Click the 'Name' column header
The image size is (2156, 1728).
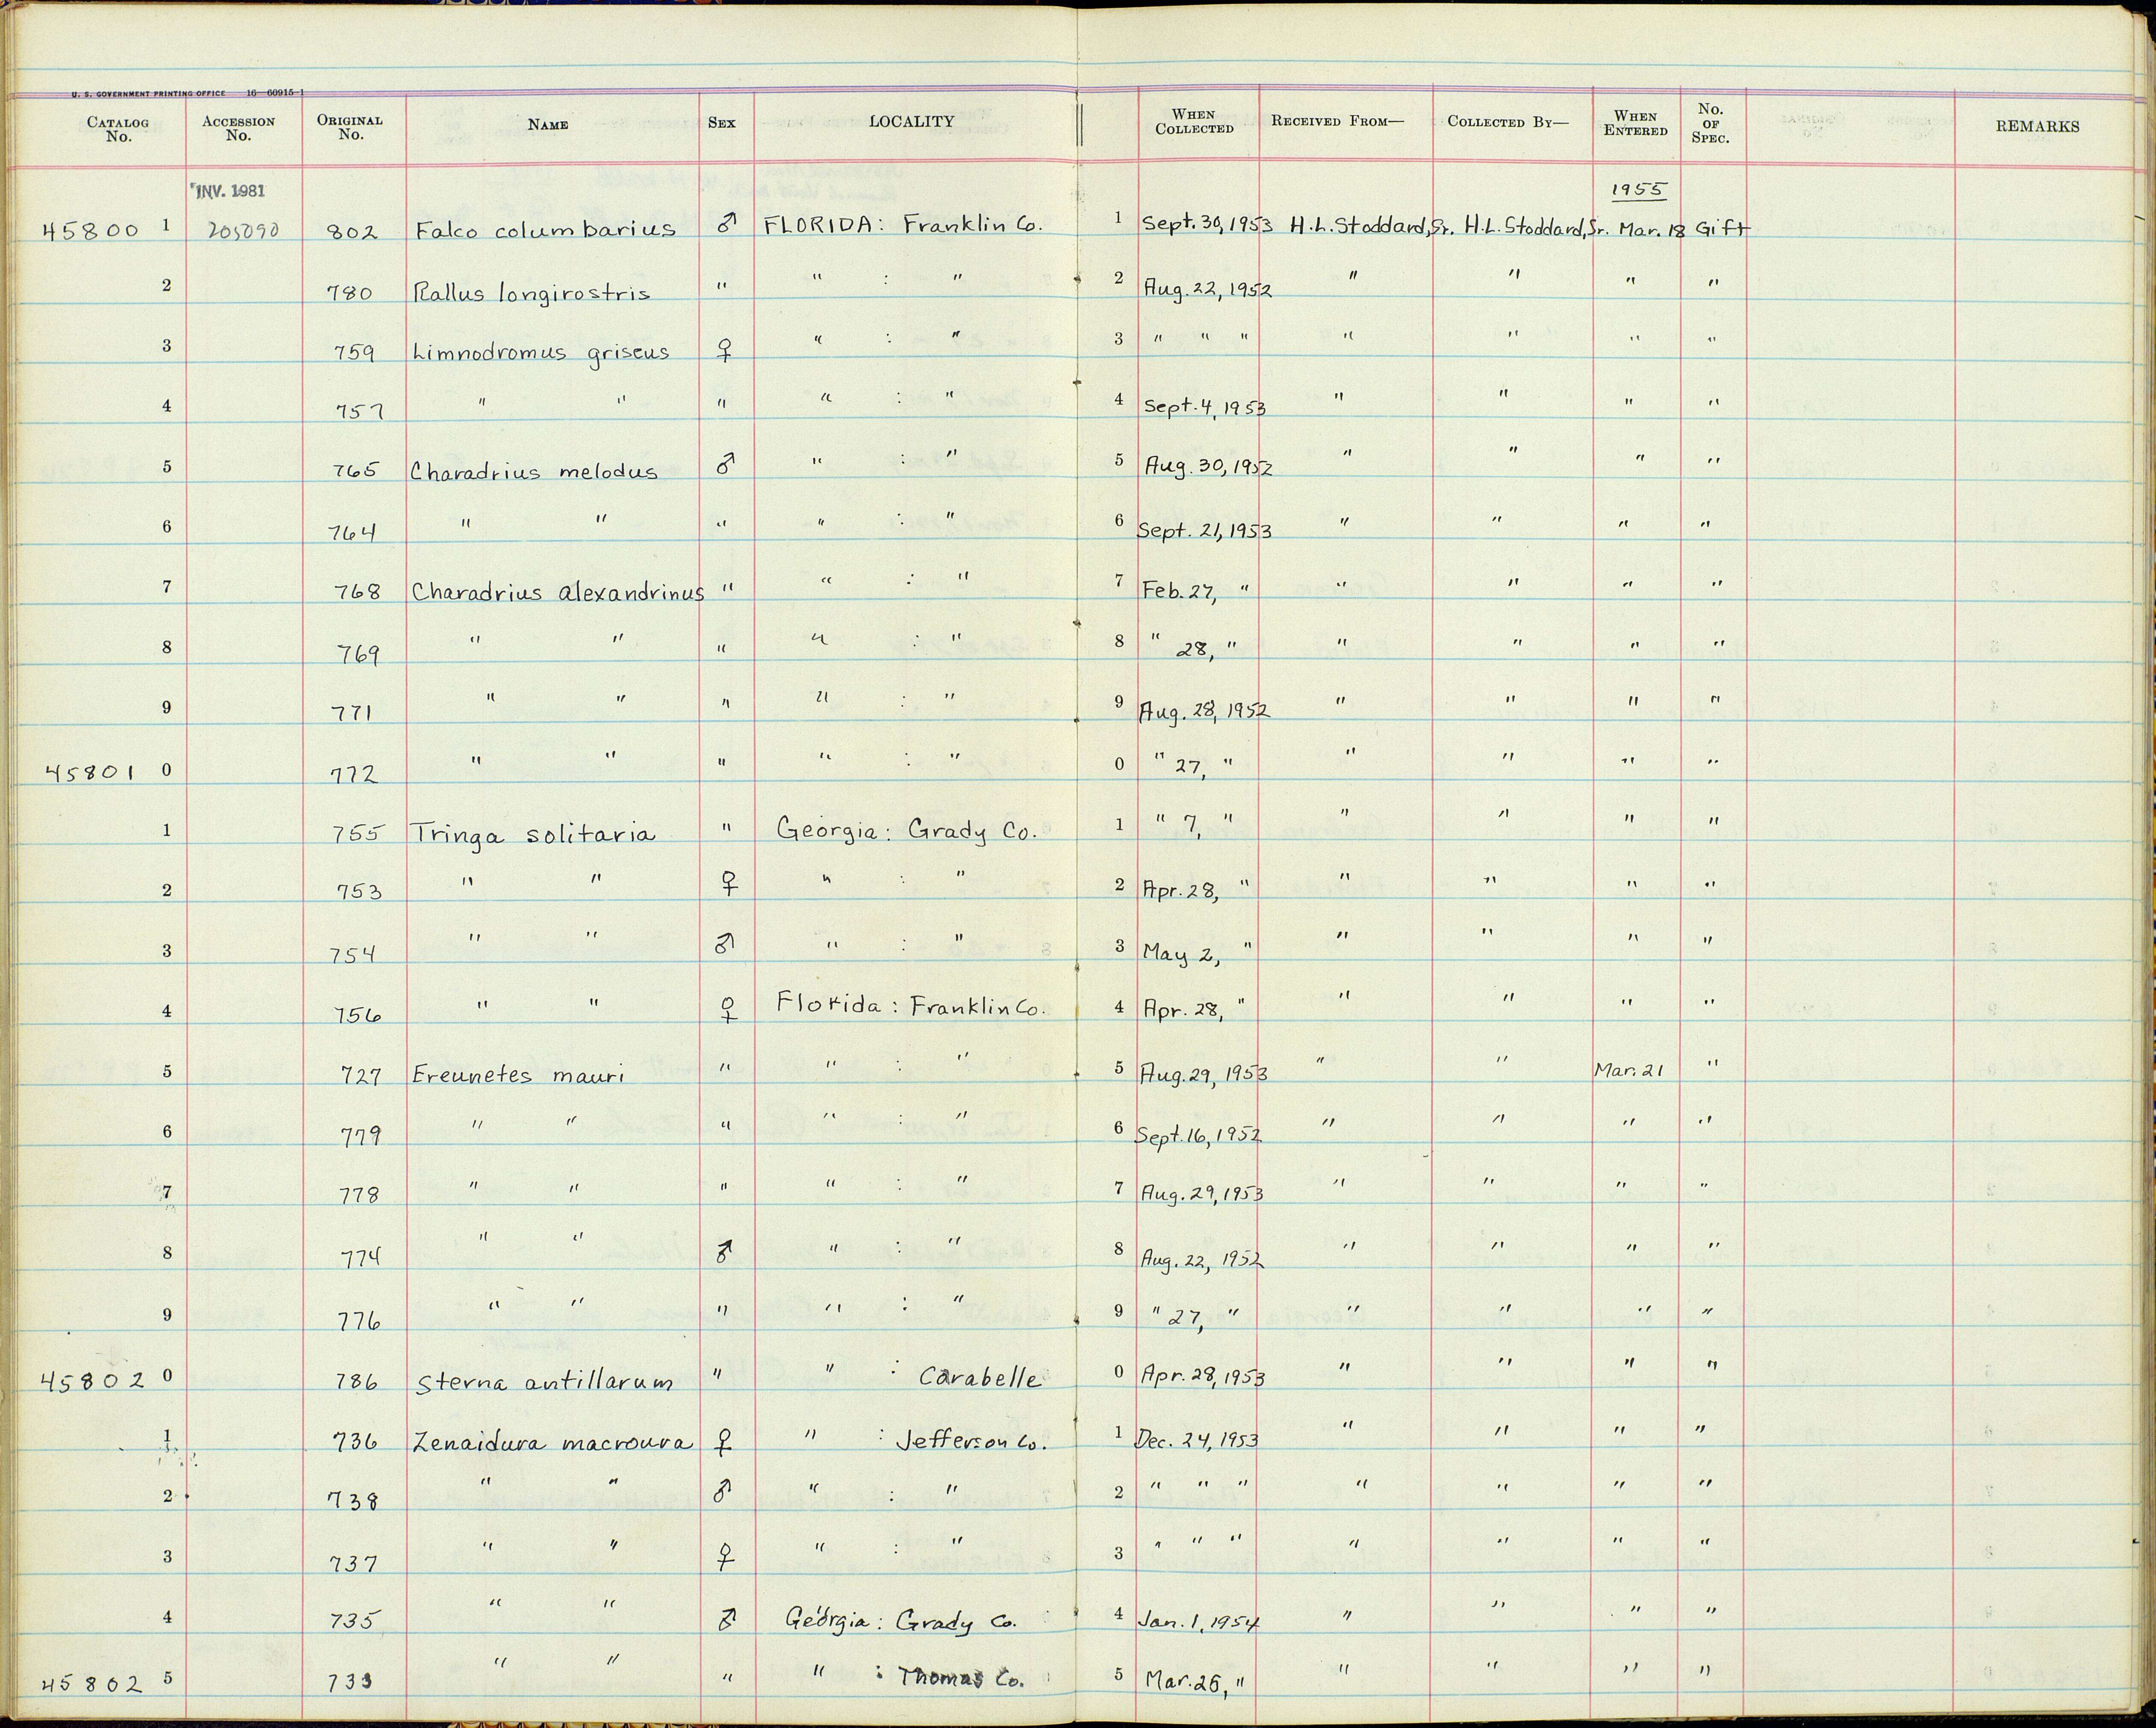pos(548,125)
